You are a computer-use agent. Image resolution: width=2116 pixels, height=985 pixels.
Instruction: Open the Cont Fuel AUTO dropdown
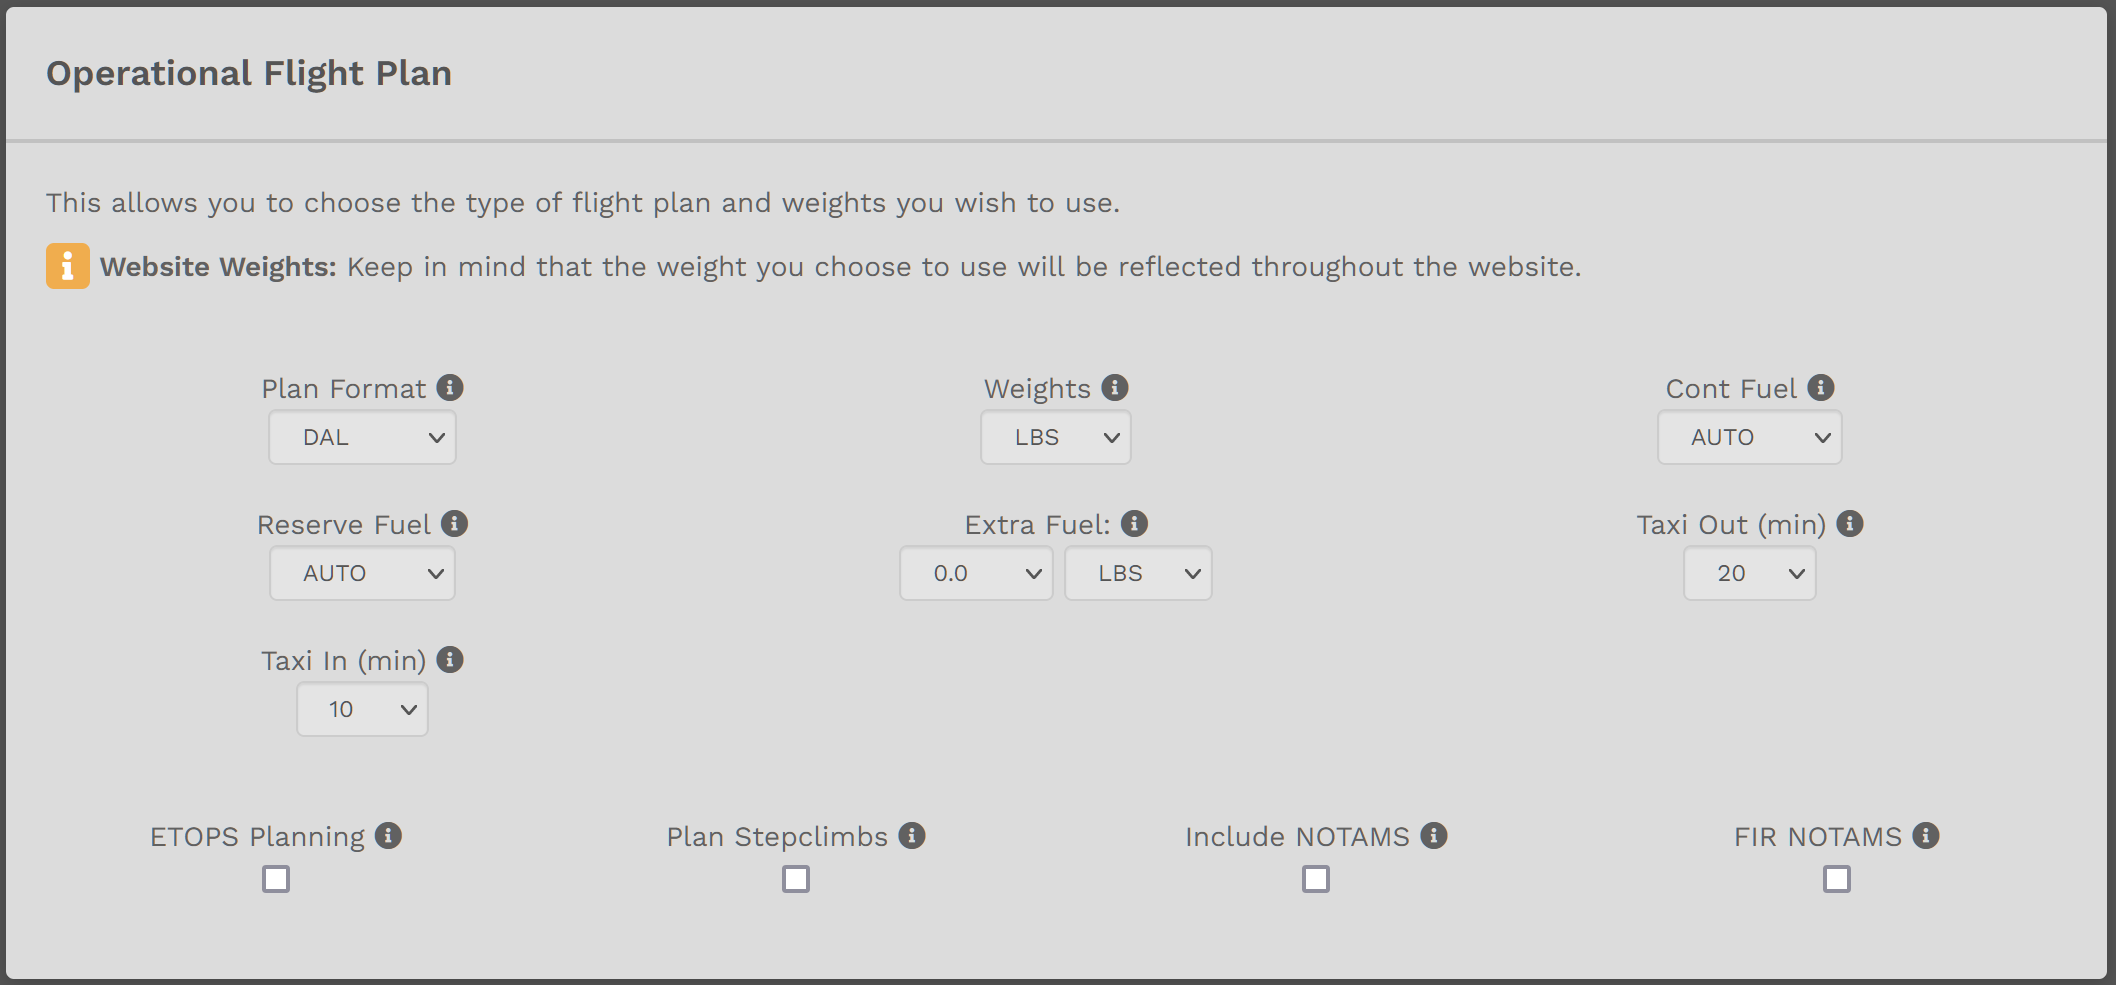pyautogui.click(x=1749, y=438)
